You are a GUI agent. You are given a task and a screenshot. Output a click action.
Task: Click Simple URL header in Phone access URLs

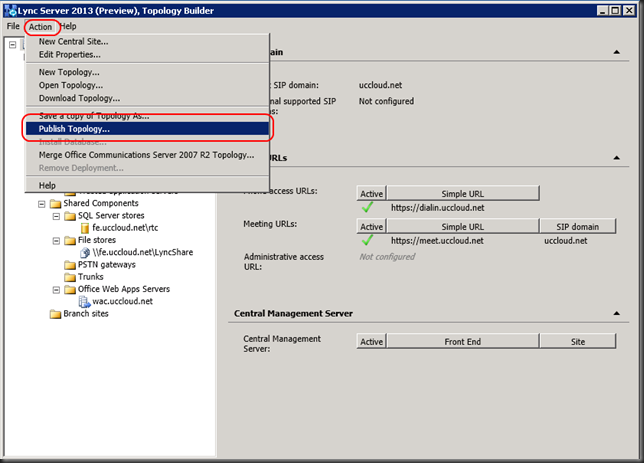463,193
